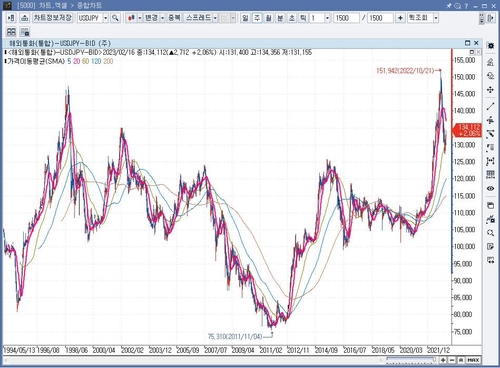
Task: Select the 초 second period toggle
Action: pyautogui.click(x=292, y=18)
